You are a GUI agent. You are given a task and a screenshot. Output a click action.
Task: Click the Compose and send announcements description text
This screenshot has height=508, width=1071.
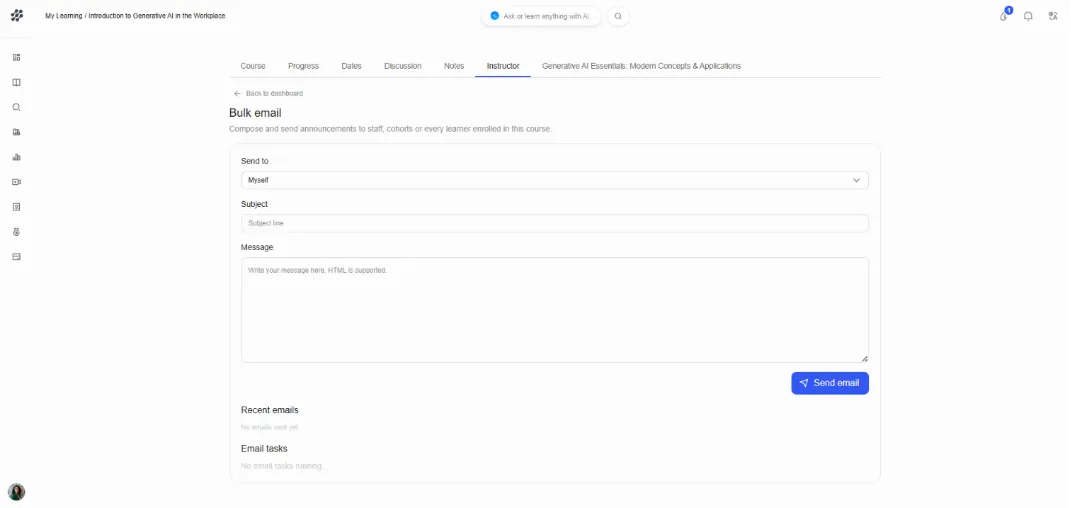click(390, 128)
